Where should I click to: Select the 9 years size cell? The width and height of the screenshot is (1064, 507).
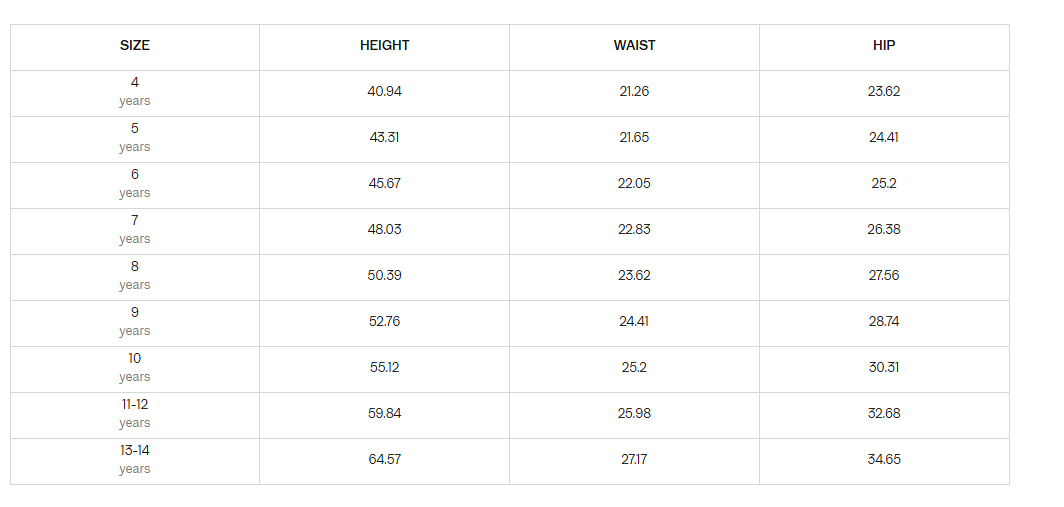click(134, 322)
